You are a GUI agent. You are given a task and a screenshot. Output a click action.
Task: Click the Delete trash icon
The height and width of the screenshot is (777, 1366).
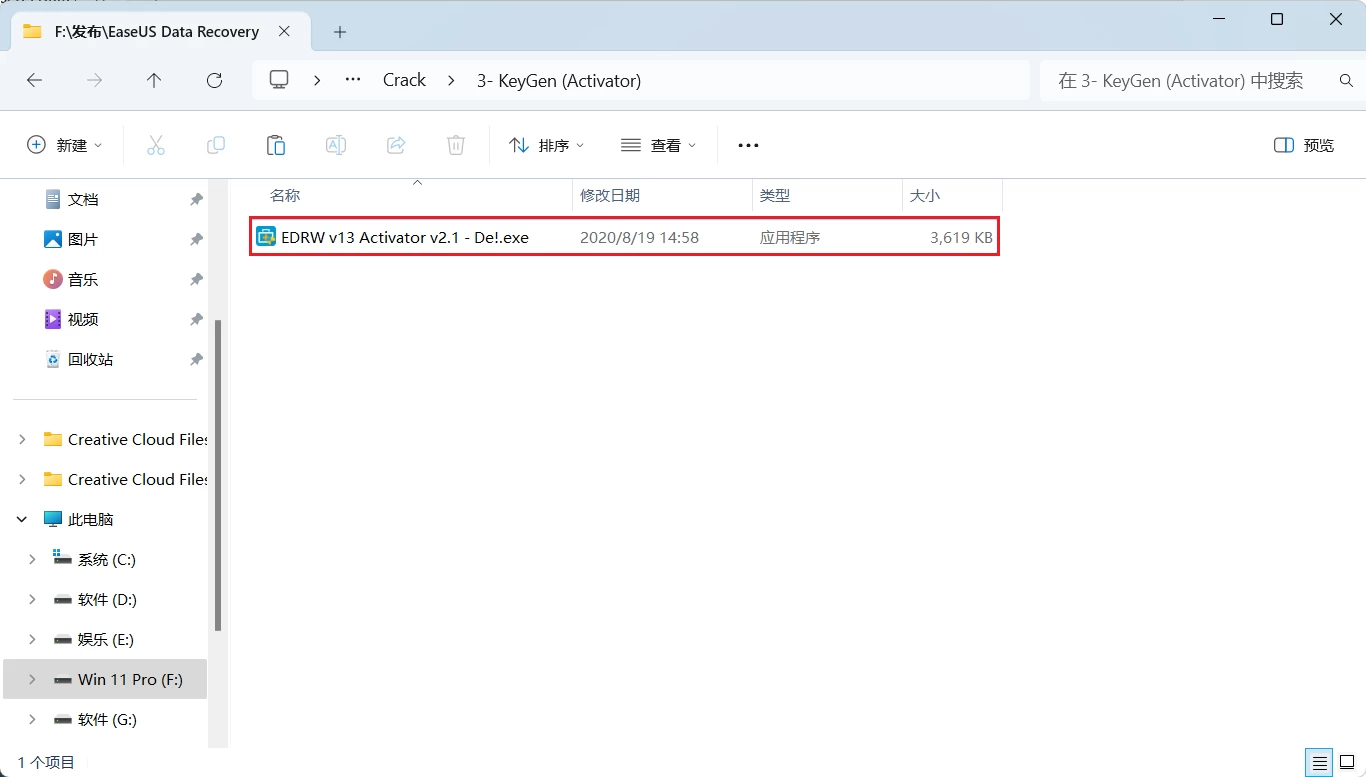456,145
